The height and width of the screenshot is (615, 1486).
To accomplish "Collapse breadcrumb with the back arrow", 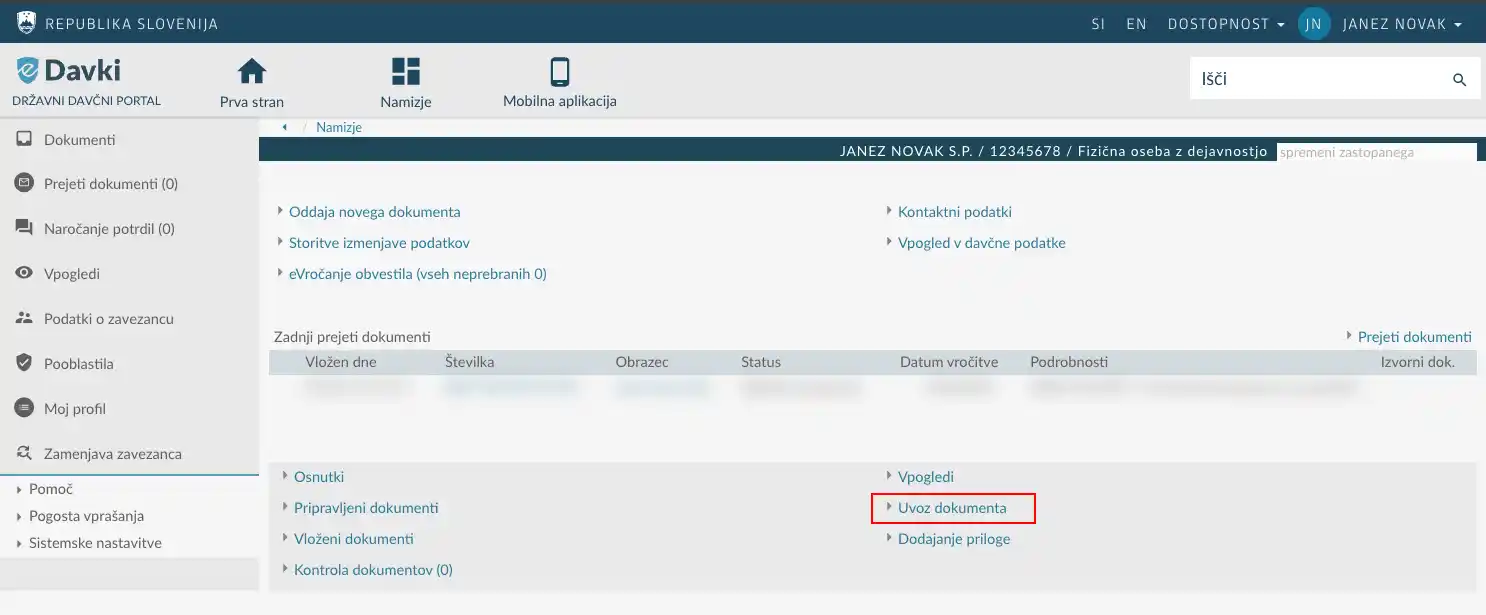I will 285,127.
